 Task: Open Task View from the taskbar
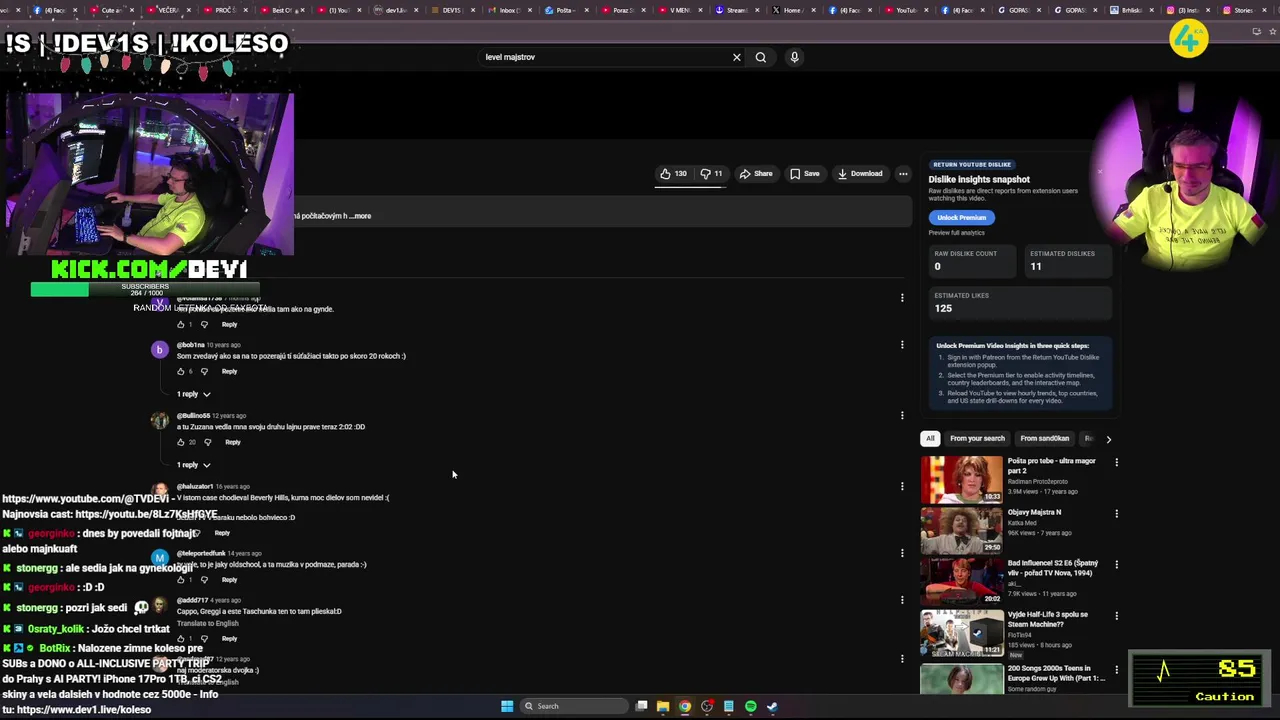(641, 706)
